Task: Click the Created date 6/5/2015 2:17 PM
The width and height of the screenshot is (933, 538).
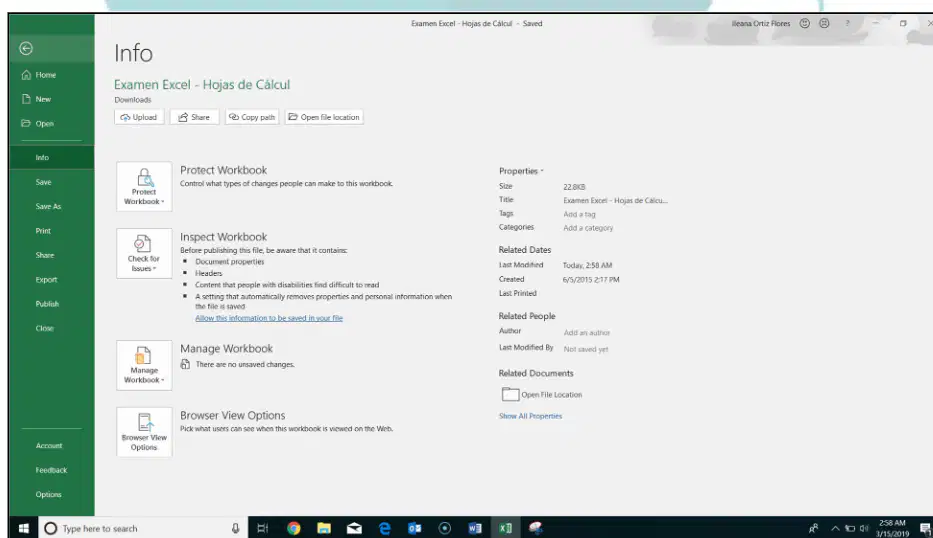Action: [591, 279]
